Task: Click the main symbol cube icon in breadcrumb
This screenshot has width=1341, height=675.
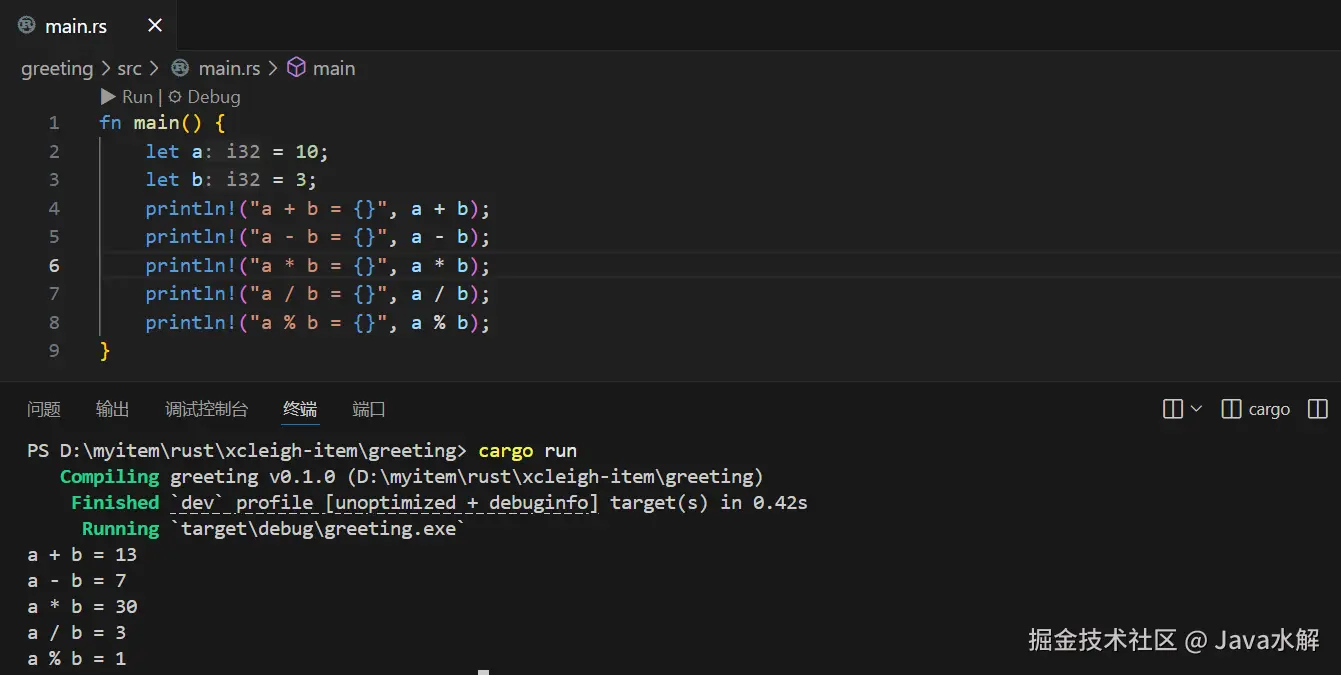Action: click(x=296, y=68)
